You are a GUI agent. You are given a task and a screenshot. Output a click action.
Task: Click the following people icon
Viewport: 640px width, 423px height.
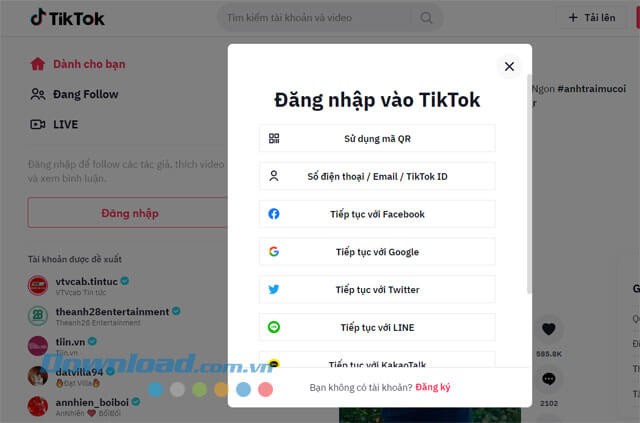(x=38, y=94)
